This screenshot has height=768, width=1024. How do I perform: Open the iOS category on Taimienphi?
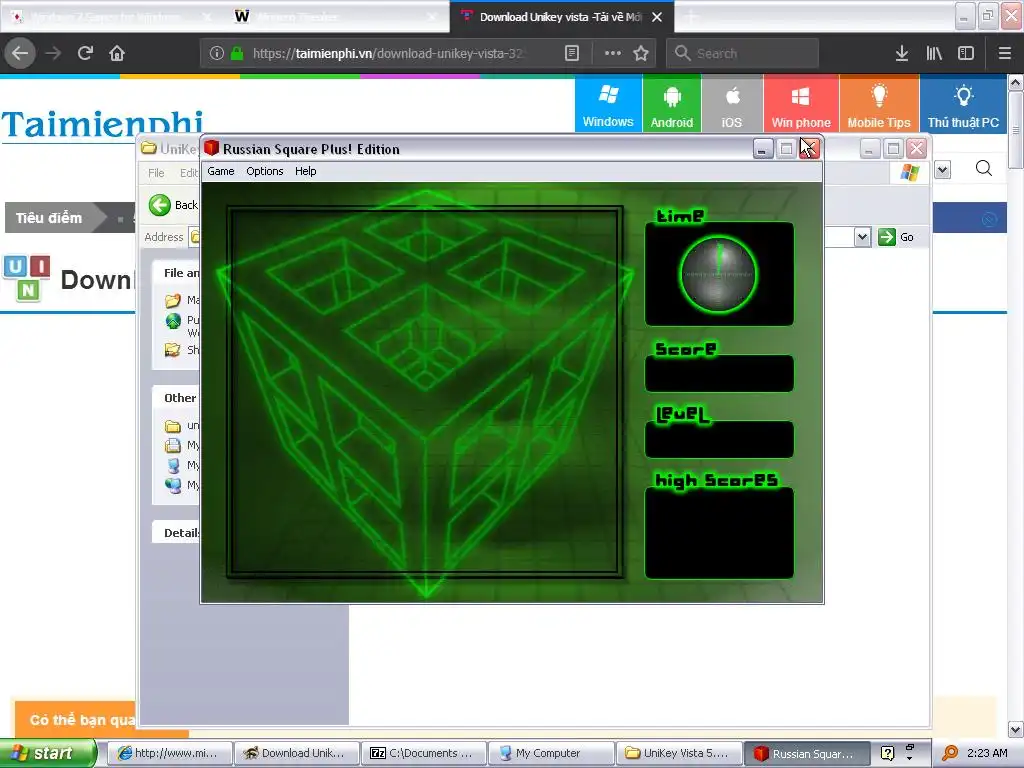pos(731,104)
